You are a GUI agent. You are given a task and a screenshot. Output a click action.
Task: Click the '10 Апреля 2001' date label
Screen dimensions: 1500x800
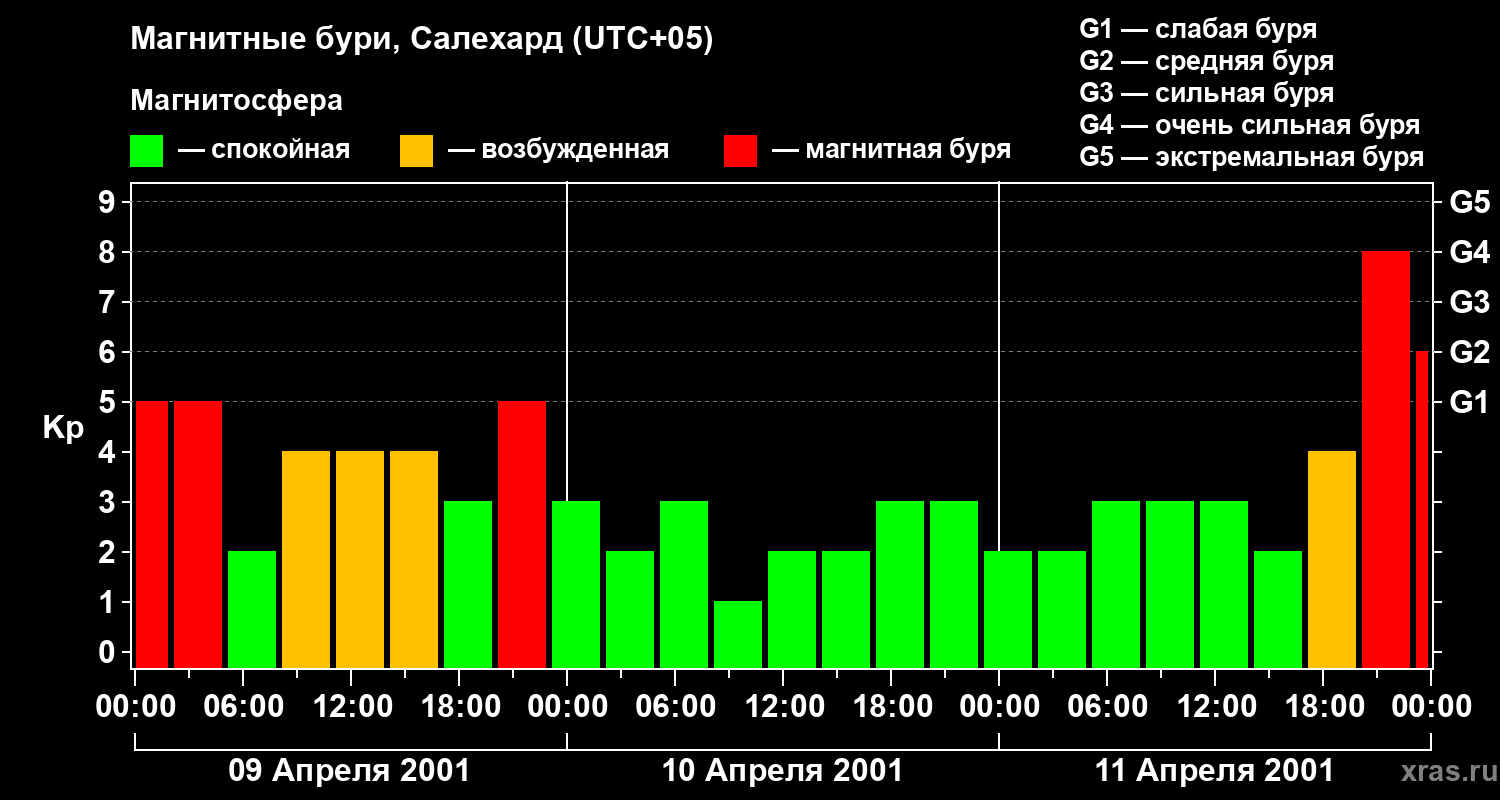pos(782,771)
